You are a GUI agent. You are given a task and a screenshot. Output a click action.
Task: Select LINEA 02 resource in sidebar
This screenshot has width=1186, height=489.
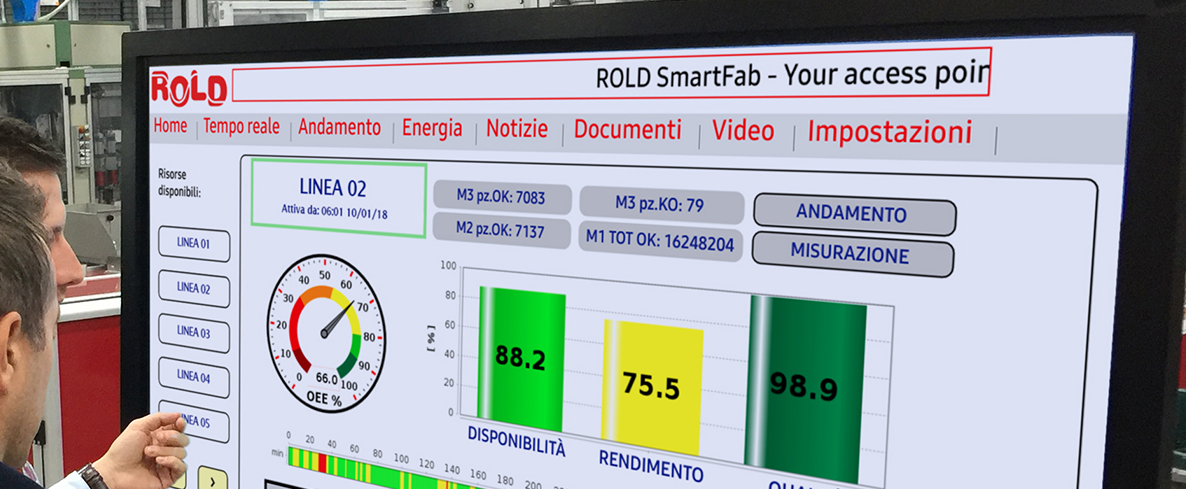(x=194, y=288)
